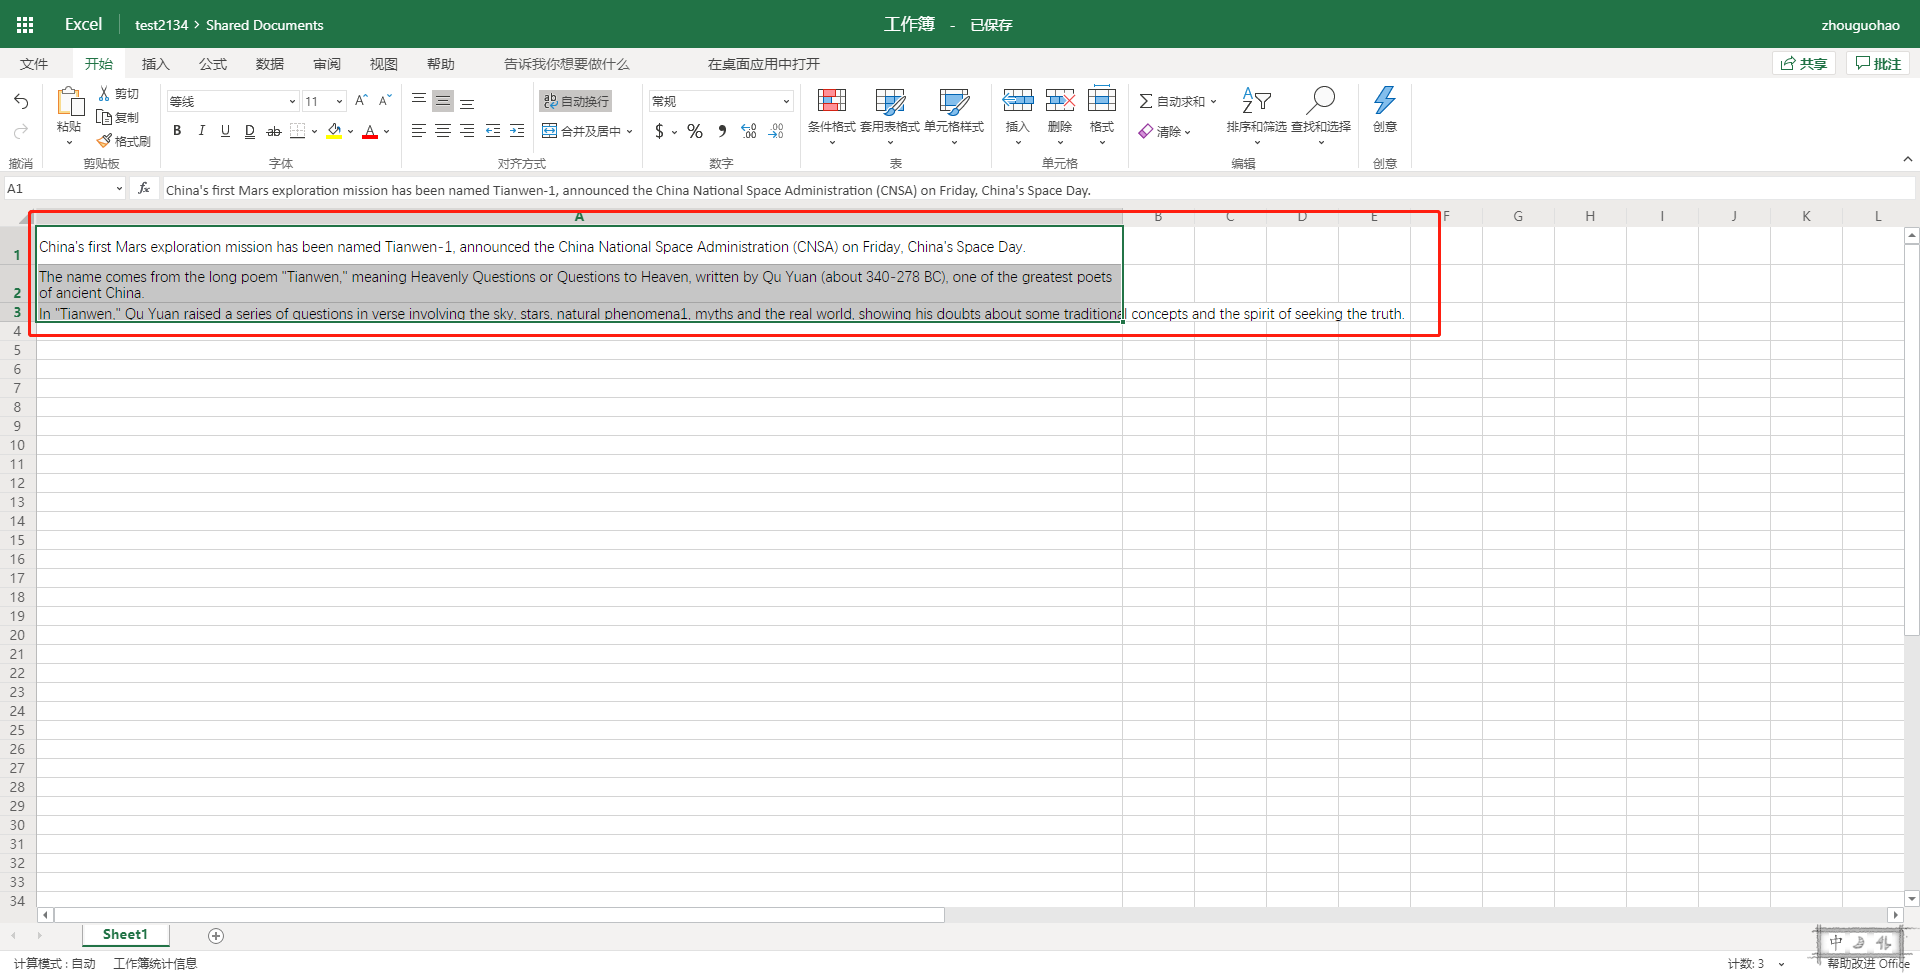1920x973 pixels.
Task: Apply italic formatting
Action: click(201, 130)
